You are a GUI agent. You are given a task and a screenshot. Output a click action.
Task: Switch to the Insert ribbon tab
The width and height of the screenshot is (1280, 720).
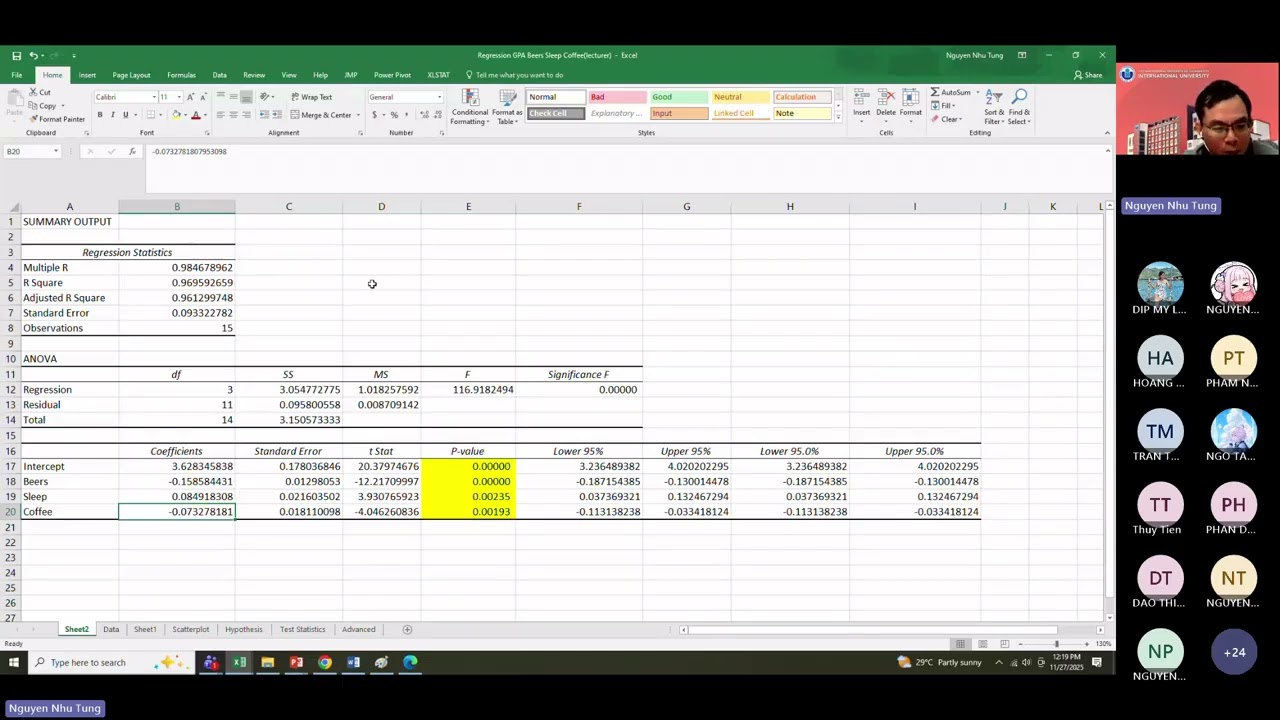[x=87, y=75]
